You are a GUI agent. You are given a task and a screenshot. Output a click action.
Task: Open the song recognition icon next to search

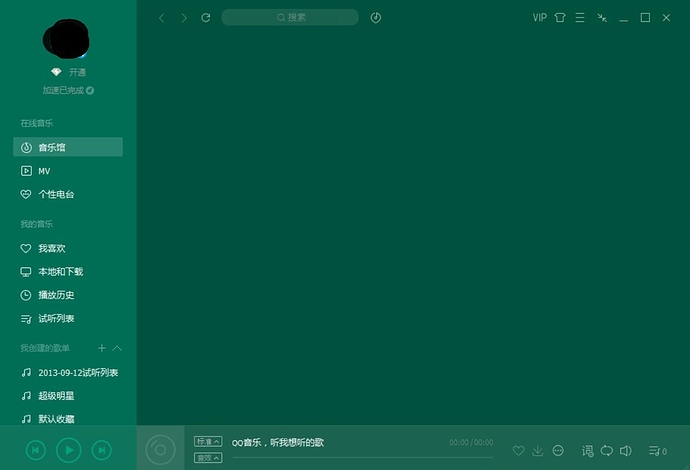click(x=375, y=18)
